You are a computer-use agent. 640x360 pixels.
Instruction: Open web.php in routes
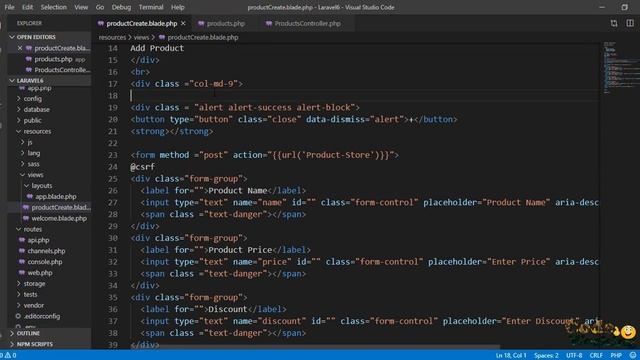pyautogui.click(x=40, y=273)
